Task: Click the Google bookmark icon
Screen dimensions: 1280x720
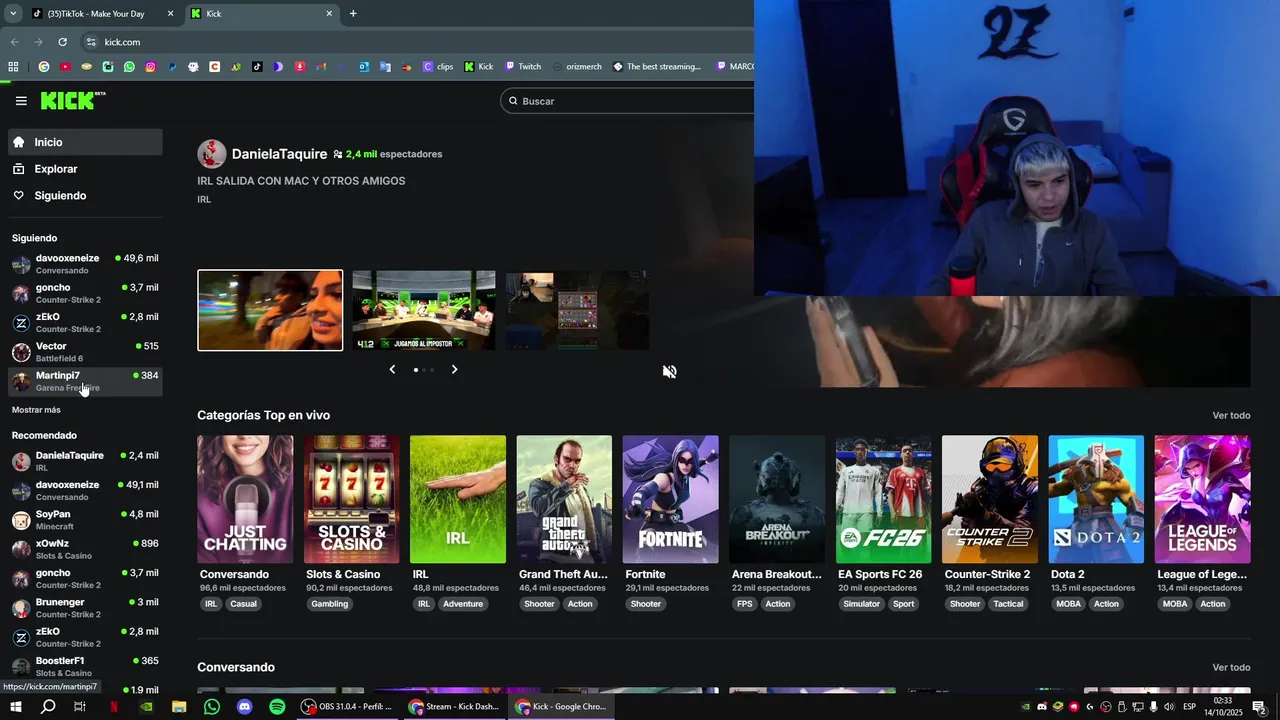Action: coord(43,67)
